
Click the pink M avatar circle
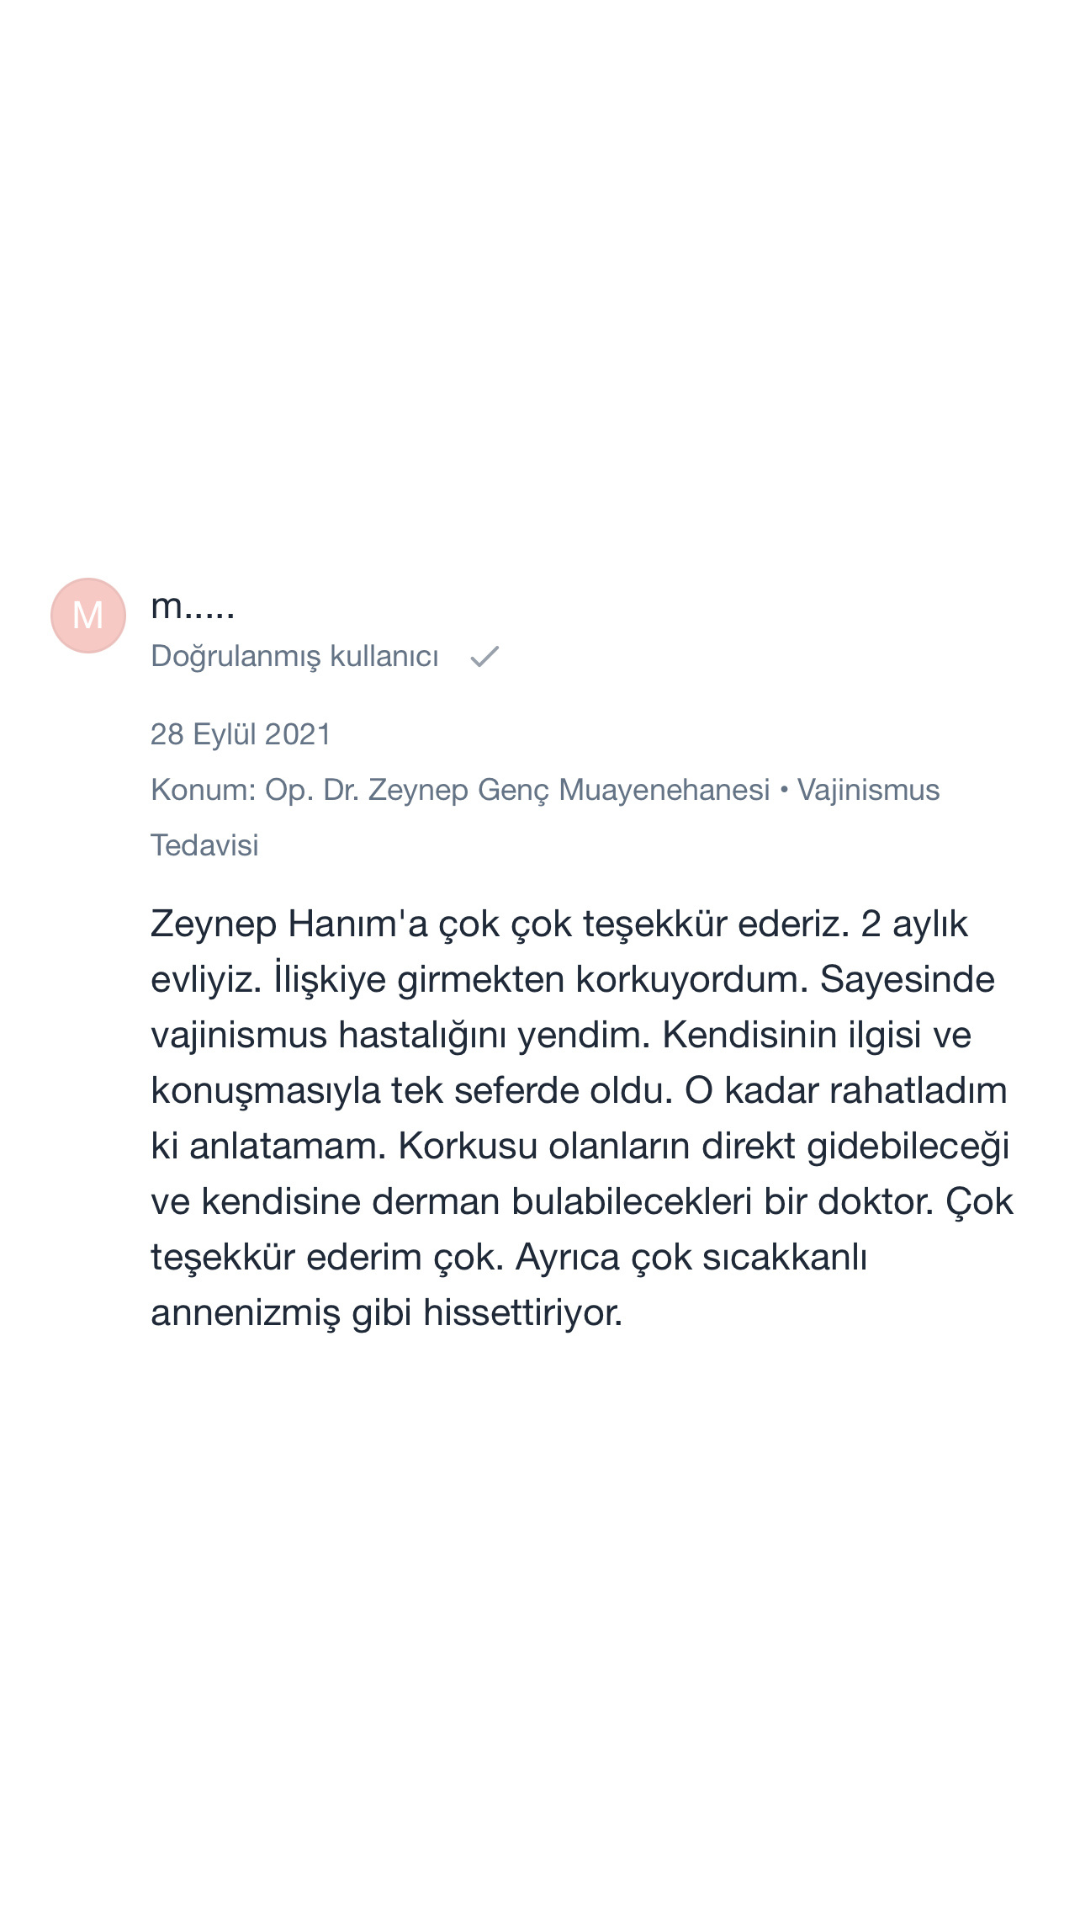click(x=88, y=615)
